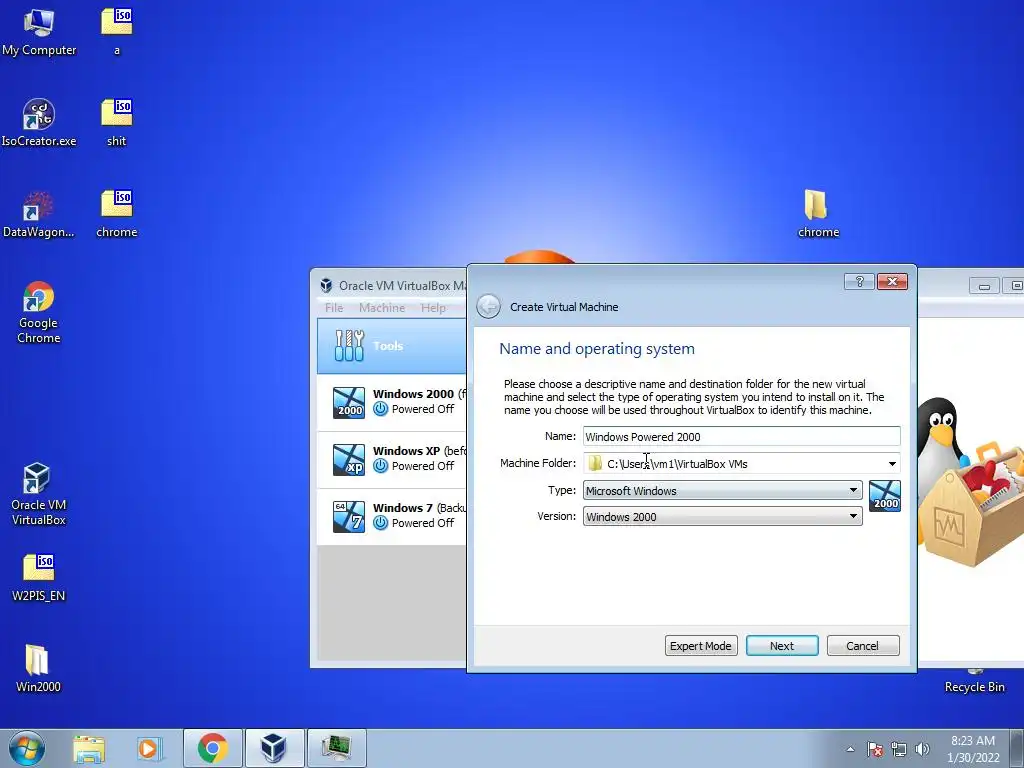Open the Version dropdown showing Windows 2000
1024x768 pixels.
click(722, 517)
